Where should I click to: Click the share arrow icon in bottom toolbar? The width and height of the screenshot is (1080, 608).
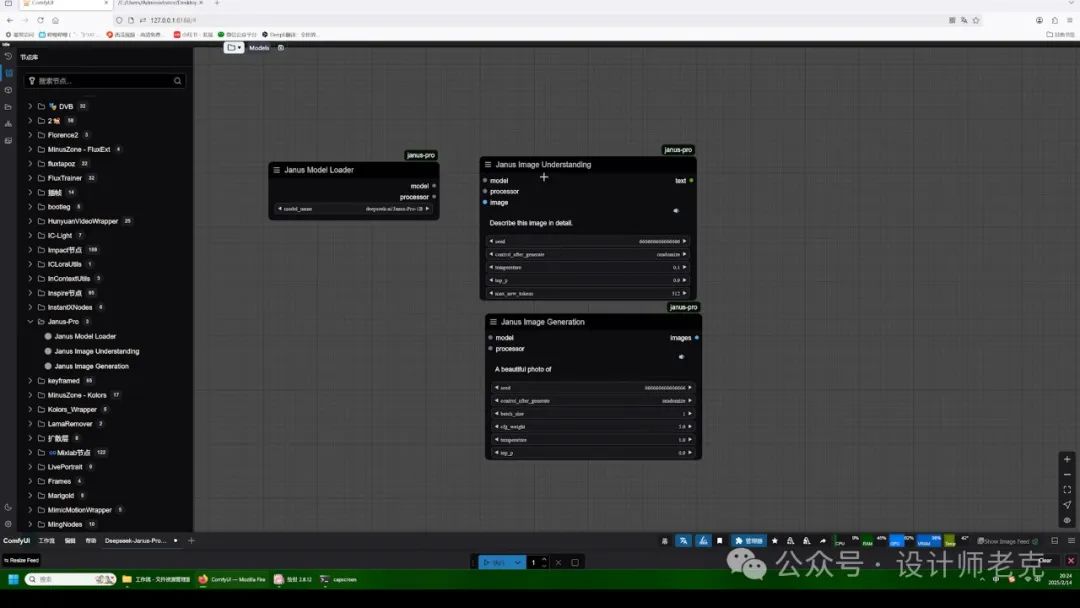(x=822, y=541)
